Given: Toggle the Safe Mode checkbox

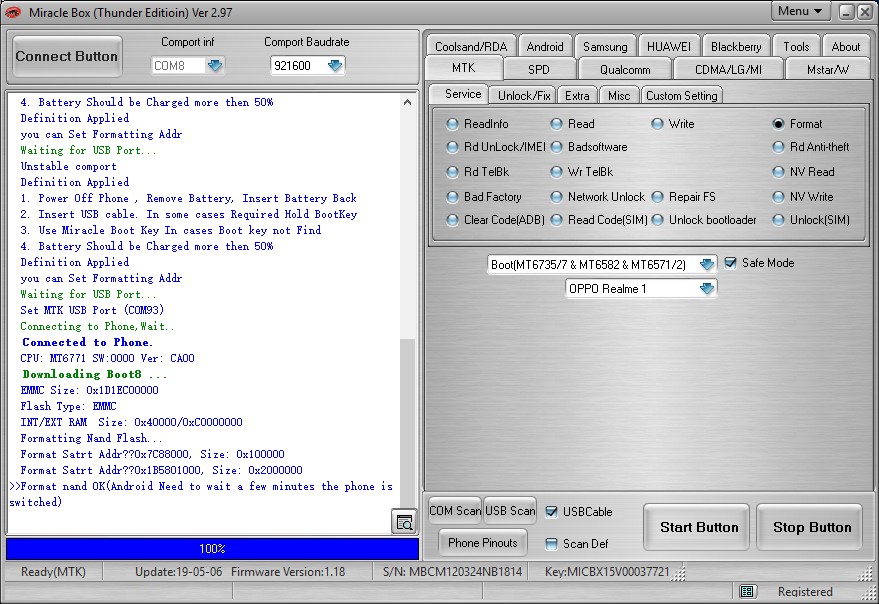Looking at the screenshot, I should click(x=730, y=263).
